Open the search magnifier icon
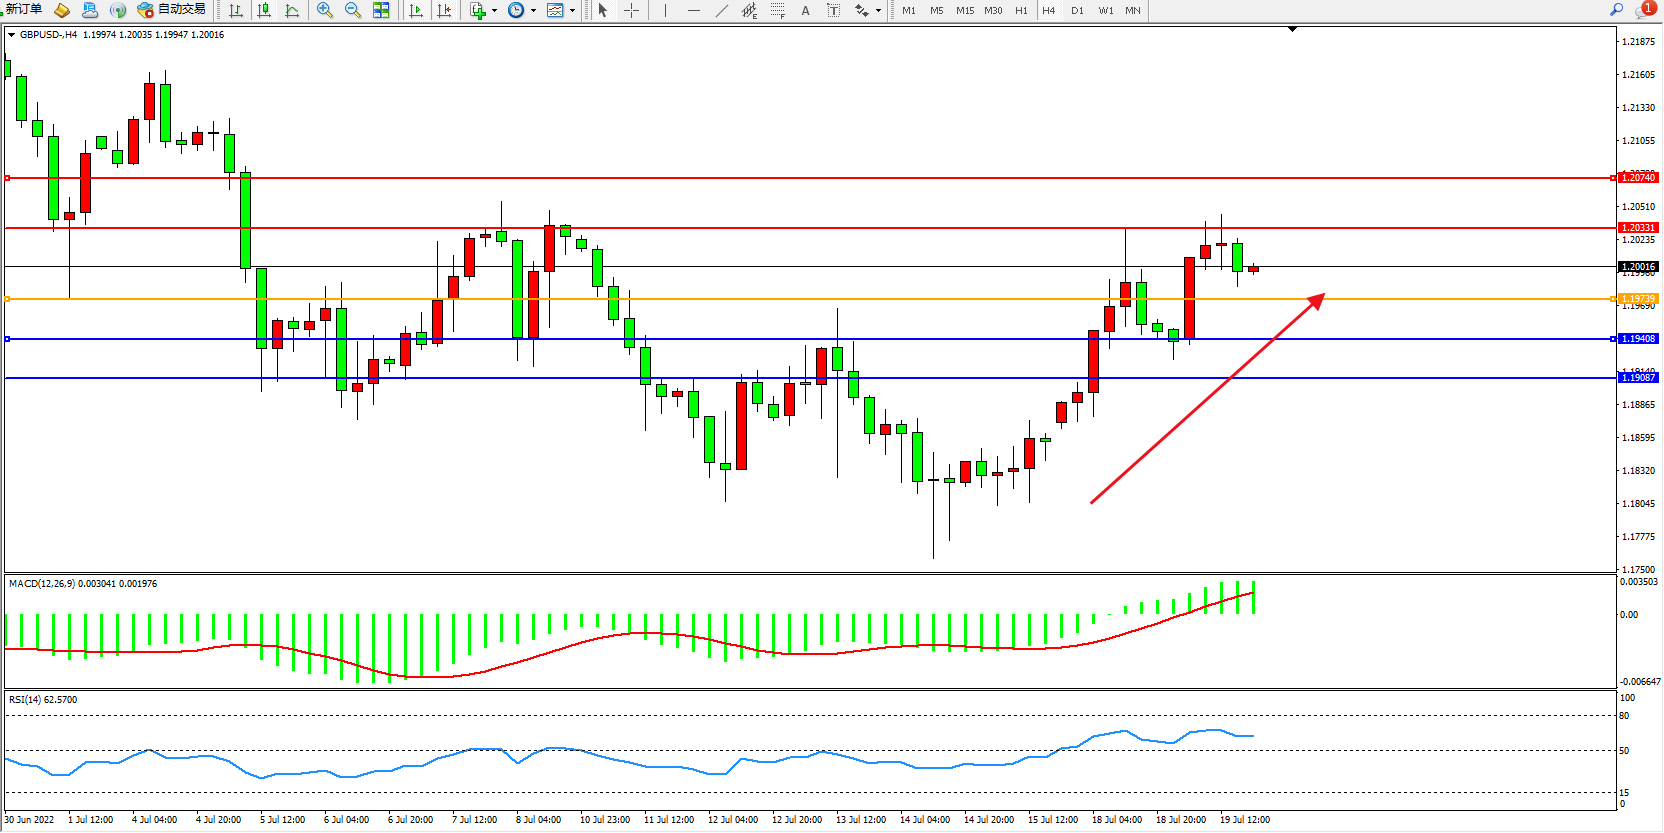The image size is (1664, 833). pyautogui.click(x=1616, y=9)
